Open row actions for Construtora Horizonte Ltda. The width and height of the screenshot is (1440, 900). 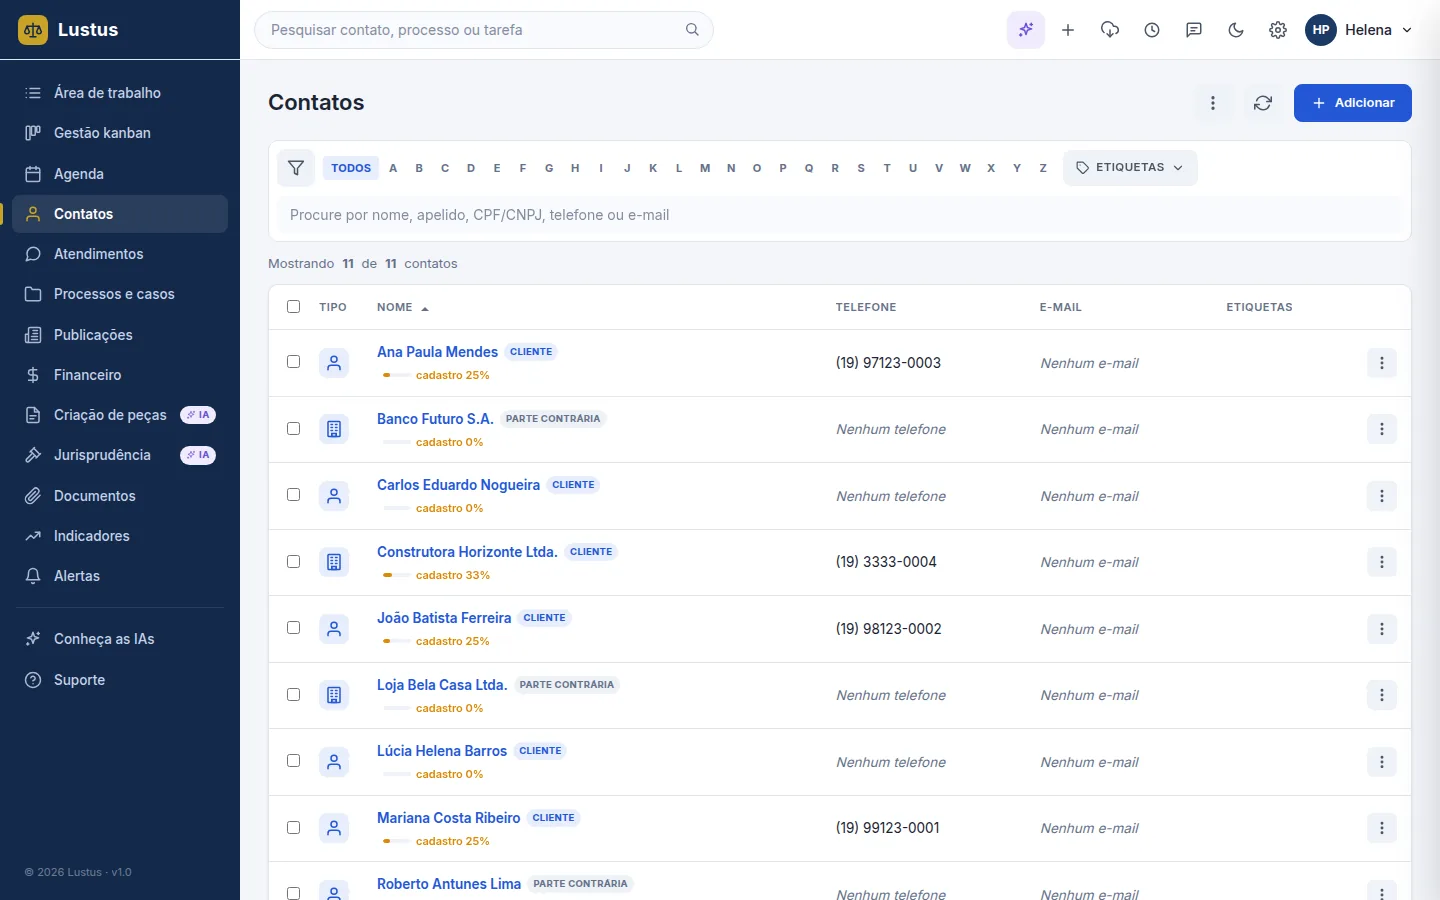(1382, 562)
